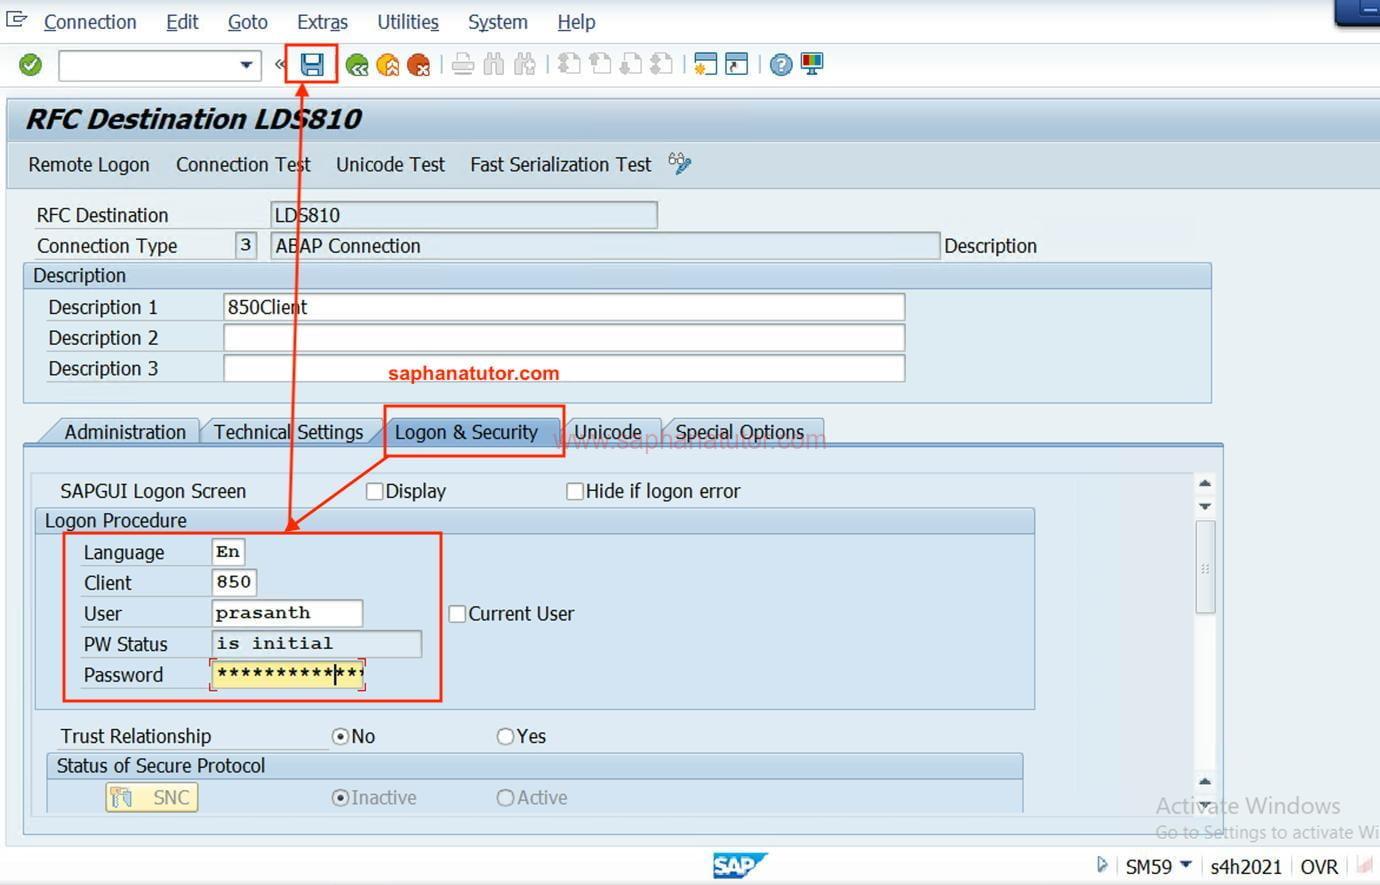Viewport: 1380px width, 885px height.
Task: Select Trust Relationship Yes radio button
Action: click(x=506, y=737)
